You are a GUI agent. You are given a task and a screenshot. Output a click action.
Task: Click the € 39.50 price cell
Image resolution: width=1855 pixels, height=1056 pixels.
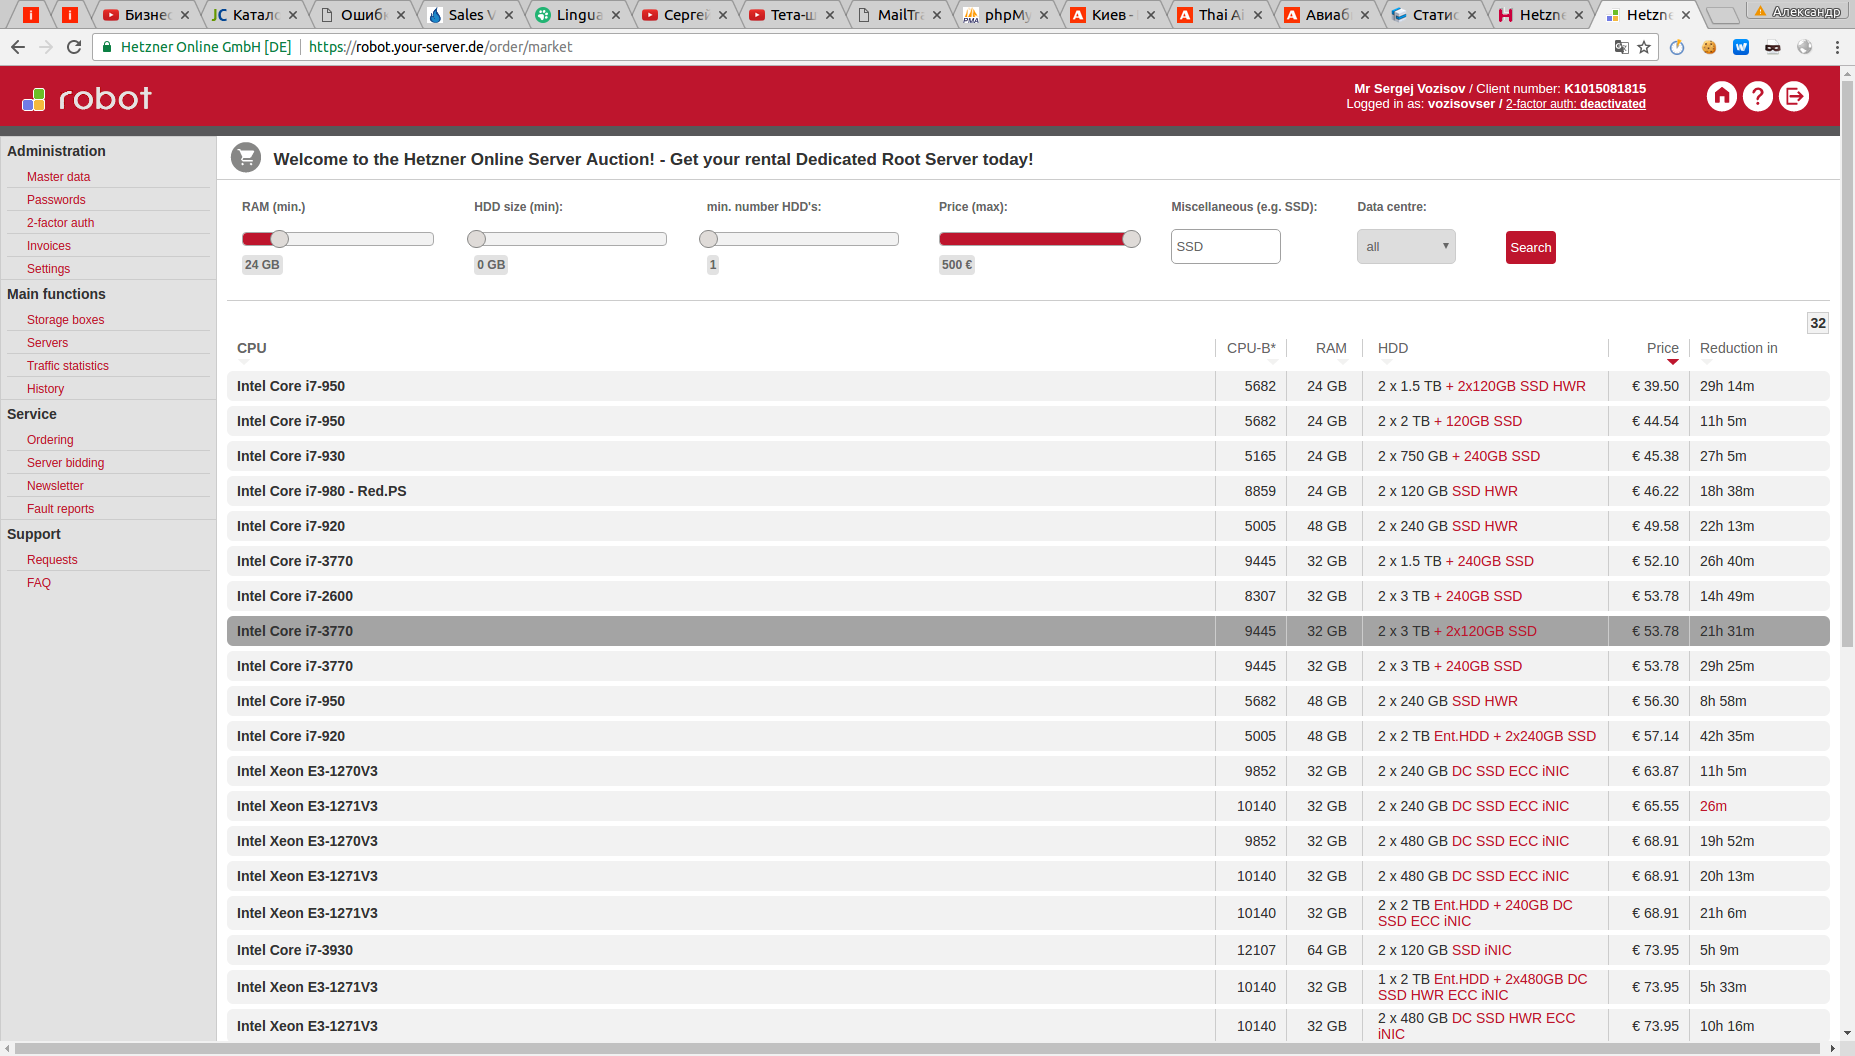[x=1655, y=386]
